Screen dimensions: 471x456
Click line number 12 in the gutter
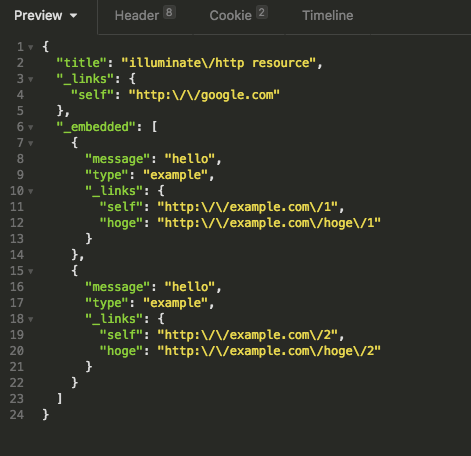point(17,223)
